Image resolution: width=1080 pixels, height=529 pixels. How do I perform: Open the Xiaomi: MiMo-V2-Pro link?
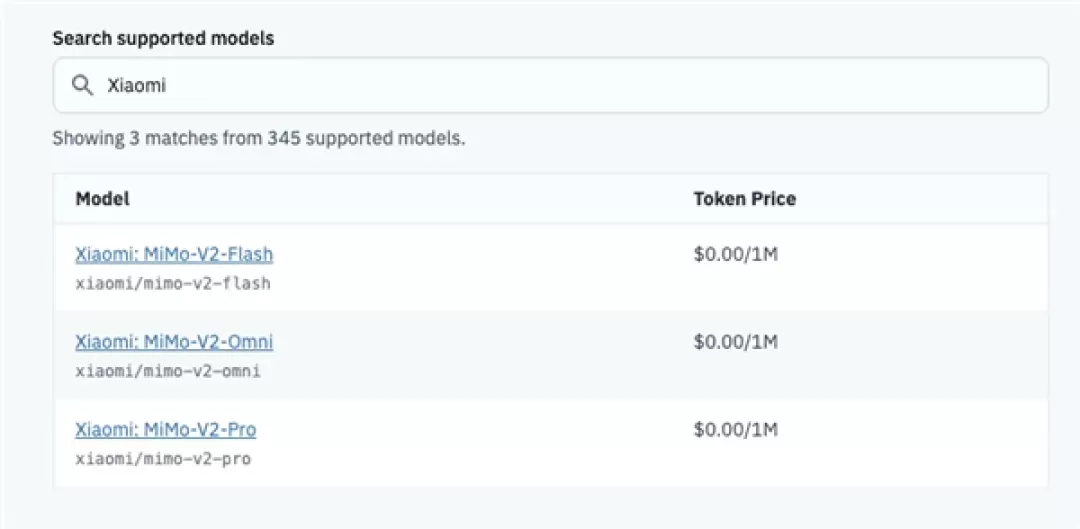pyautogui.click(x=165, y=430)
